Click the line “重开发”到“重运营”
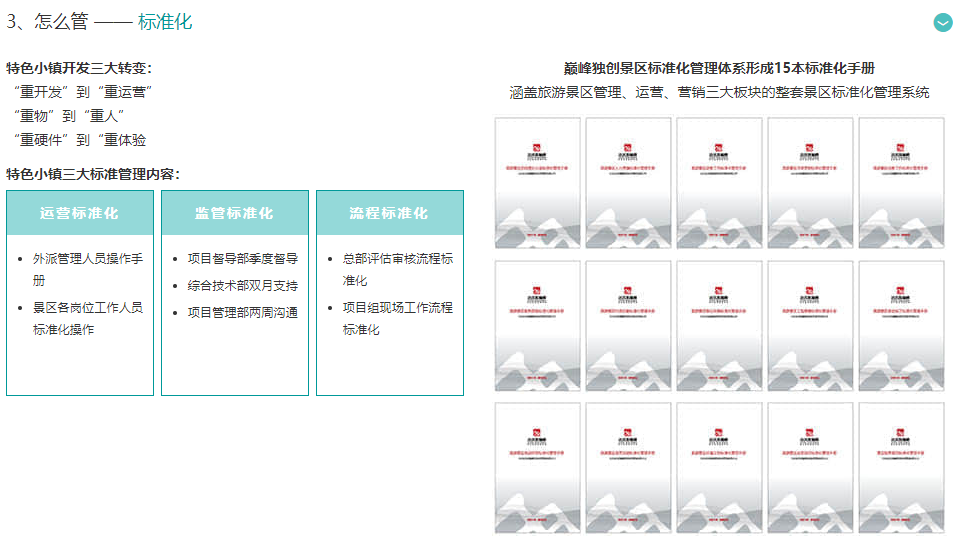Image resolution: width=958 pixels, height=545 pixels. point(83,92)
